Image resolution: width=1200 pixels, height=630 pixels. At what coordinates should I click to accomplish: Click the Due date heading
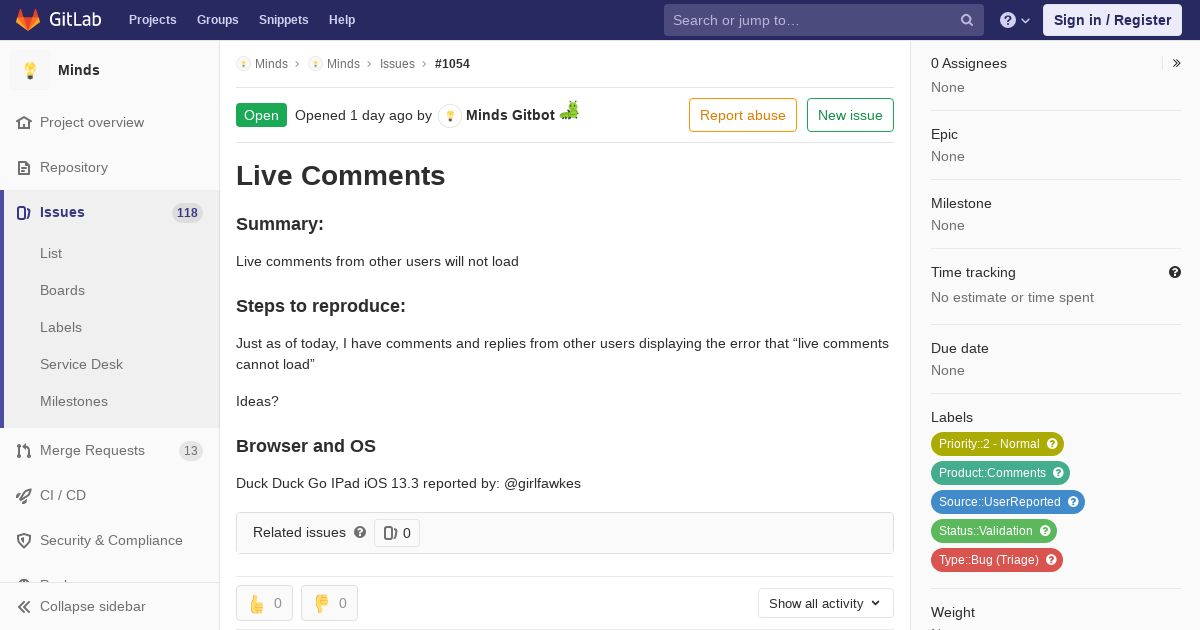point(960,348)
